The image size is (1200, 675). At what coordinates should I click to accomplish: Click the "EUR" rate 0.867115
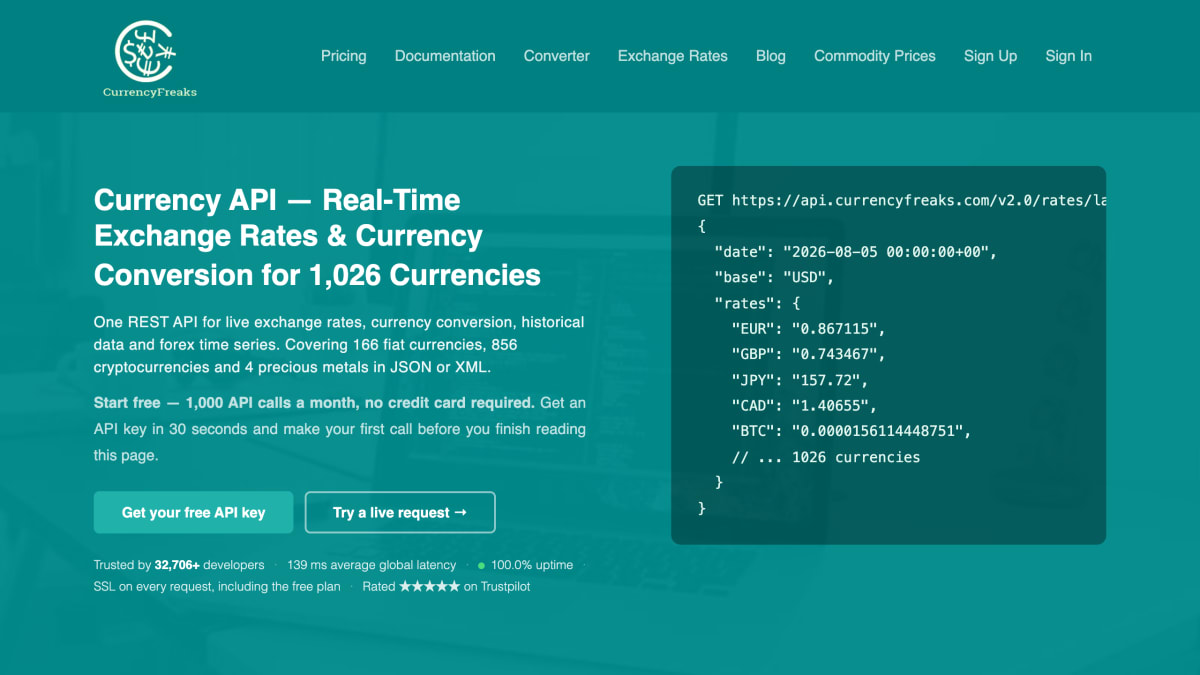pyautogui.click(x=809, y=329)
